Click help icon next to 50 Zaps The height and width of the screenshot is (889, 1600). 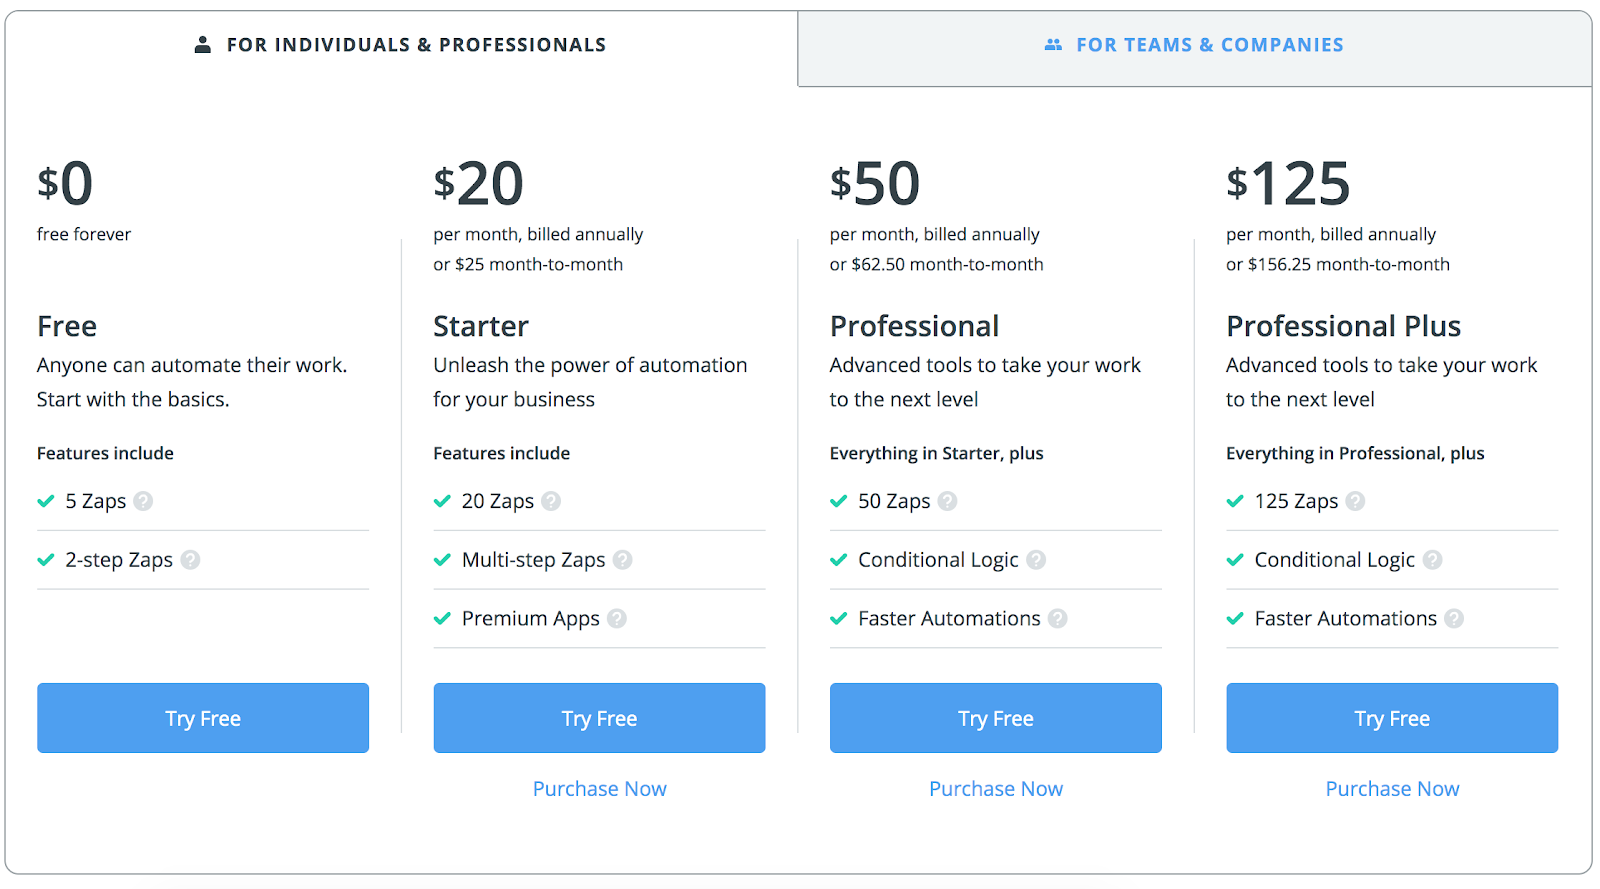(x=947, y=501)
